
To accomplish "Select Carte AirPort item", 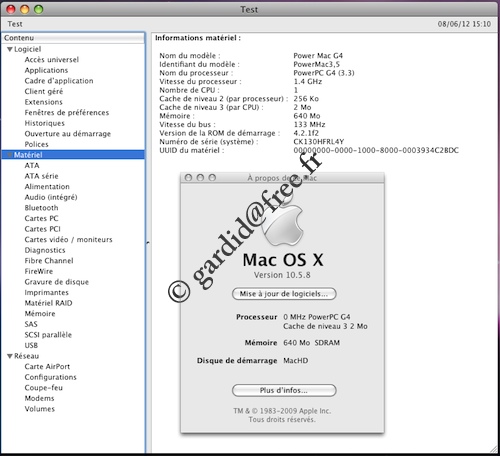I will pyautogui.click(x=47, y=367).
